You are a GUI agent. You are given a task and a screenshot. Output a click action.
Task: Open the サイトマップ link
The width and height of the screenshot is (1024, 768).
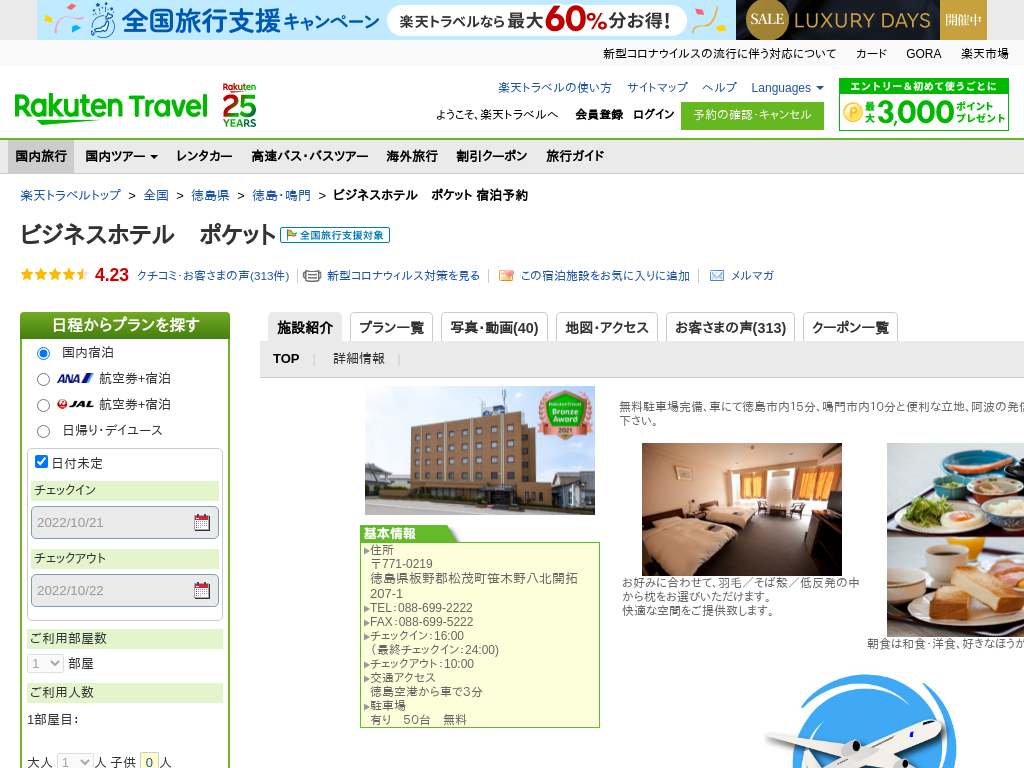(x=657, y=88)
